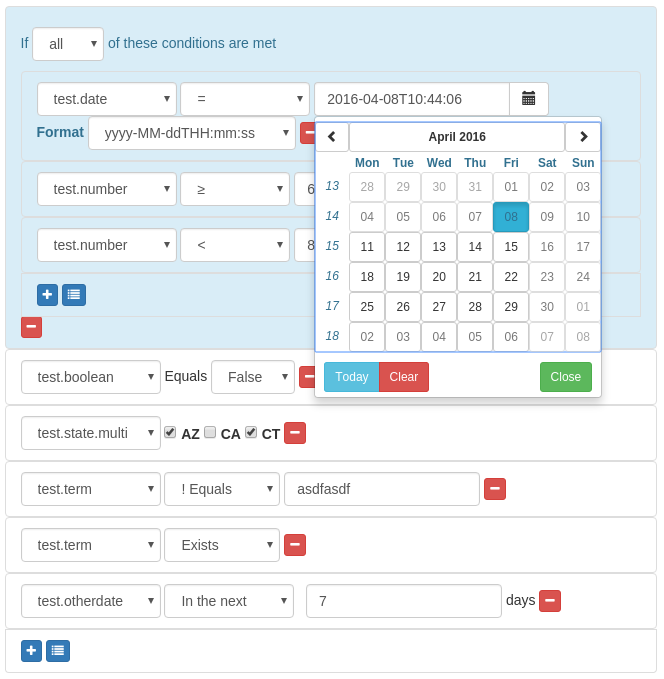
Task: Remove the test.state.multi condition with the minus icon
Action: click(295, 433)
